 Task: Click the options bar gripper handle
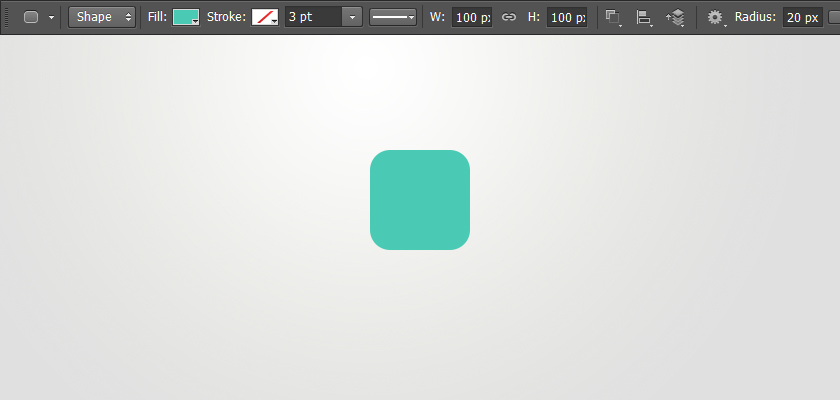7,17
